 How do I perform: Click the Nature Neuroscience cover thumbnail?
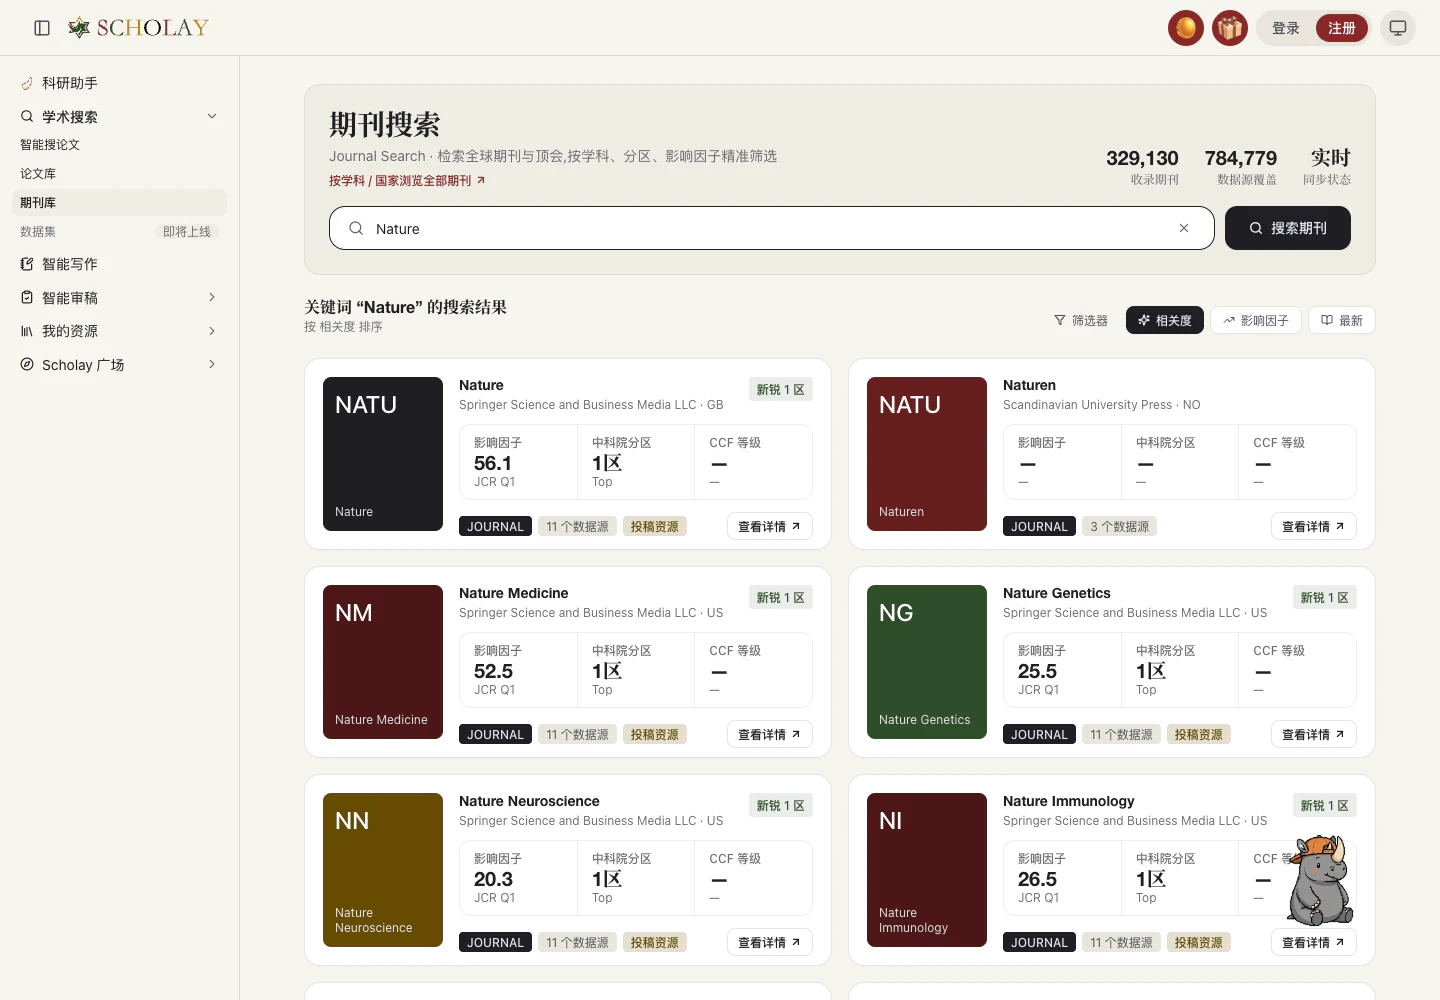383,870
